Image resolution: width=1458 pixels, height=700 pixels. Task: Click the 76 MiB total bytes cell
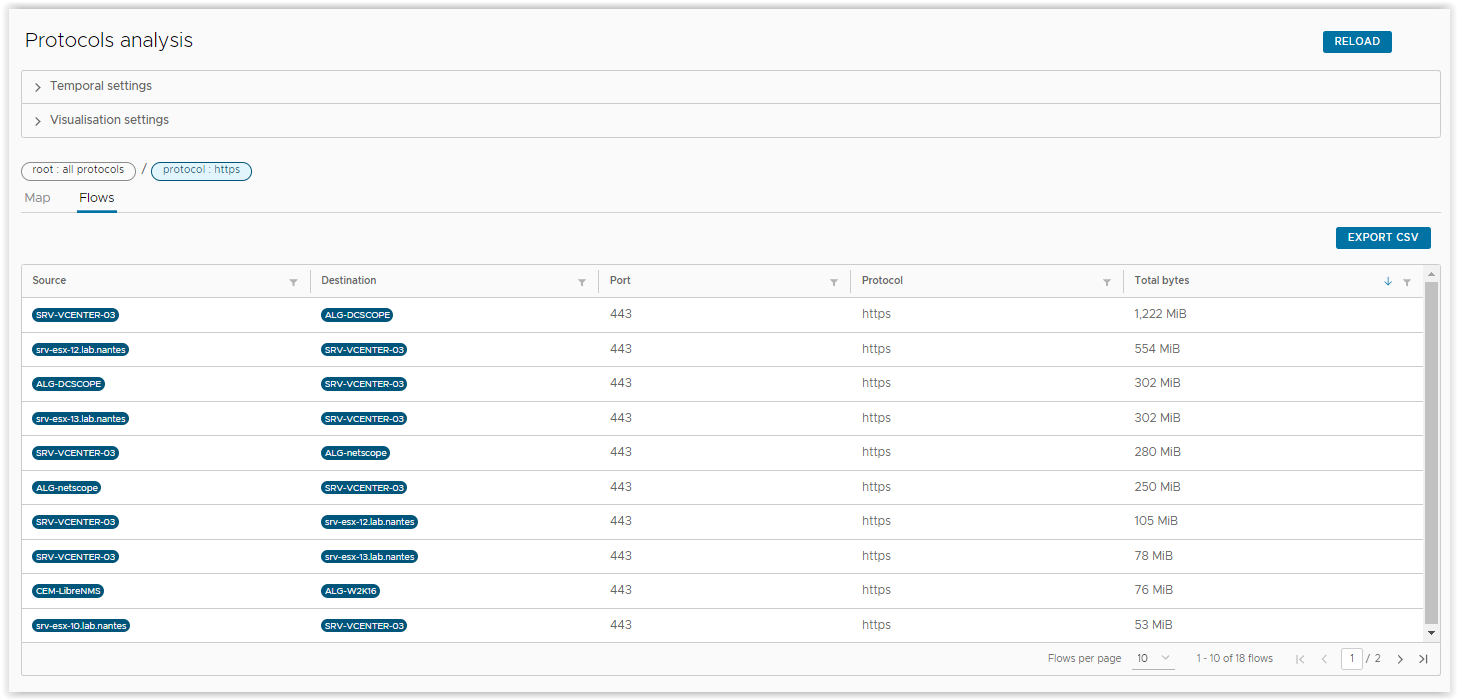coord(1153,590)
